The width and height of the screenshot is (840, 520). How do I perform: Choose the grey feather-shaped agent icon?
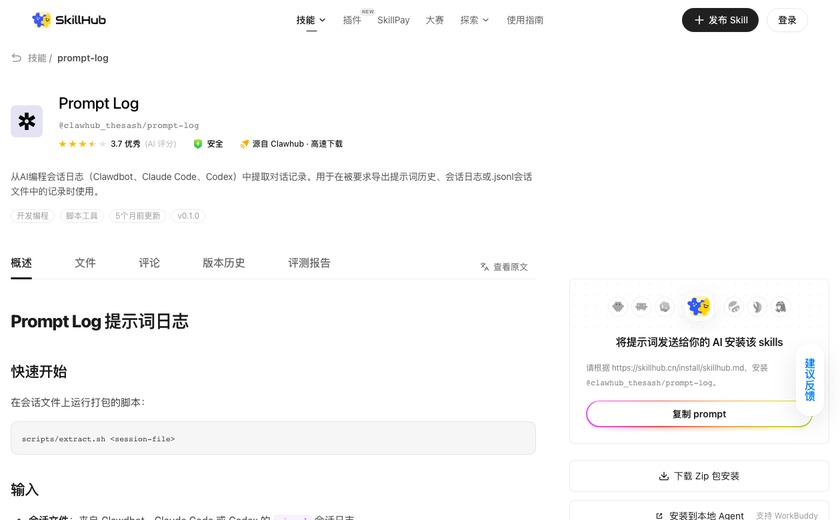757,307
